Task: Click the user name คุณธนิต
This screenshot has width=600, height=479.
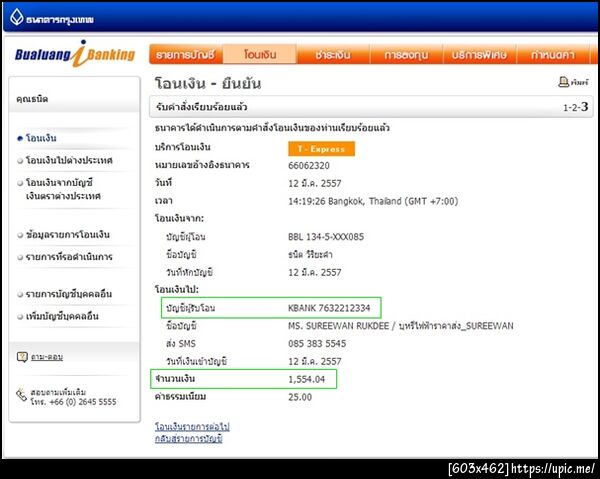Action: click(x=32, y=99)
